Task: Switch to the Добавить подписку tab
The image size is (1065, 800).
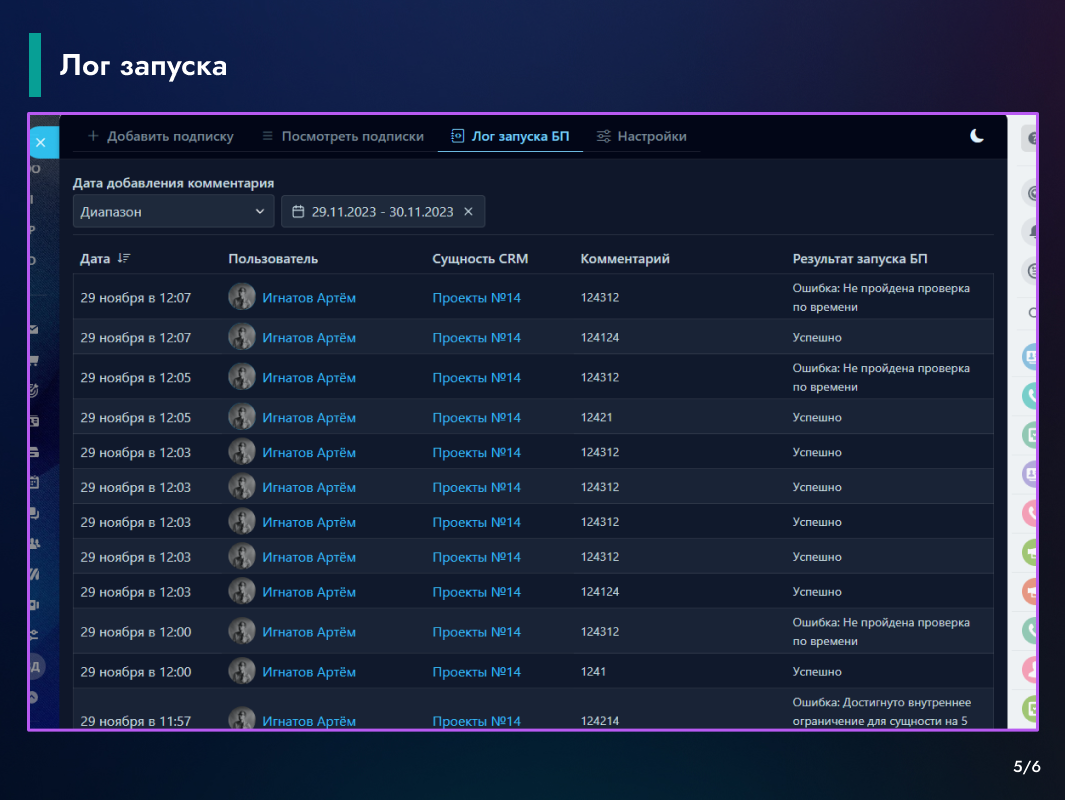Action: pyautogui.click(x=161, y=137)
